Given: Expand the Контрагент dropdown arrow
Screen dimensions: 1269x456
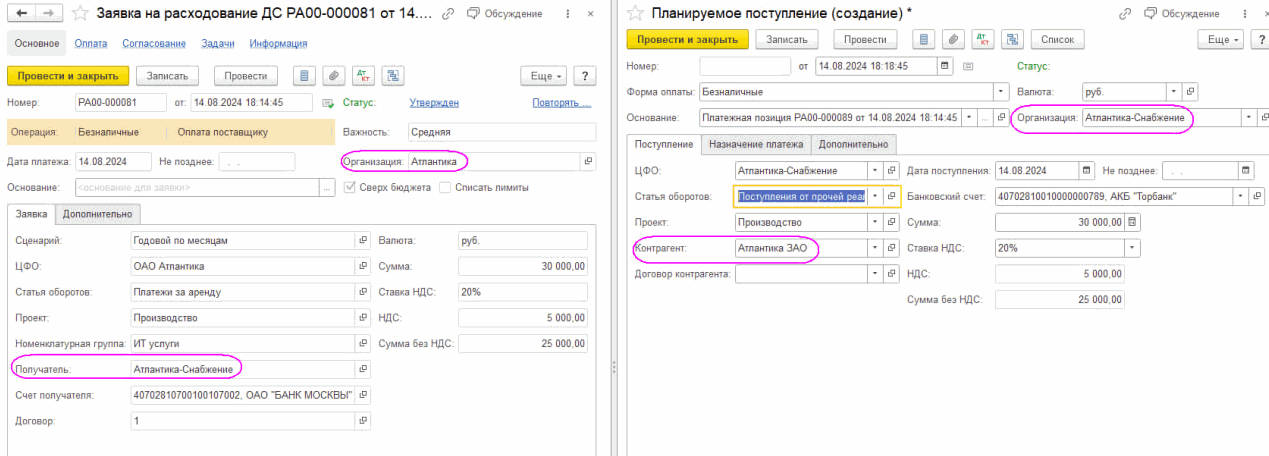Looking at the screenshot, I should 875,248.
